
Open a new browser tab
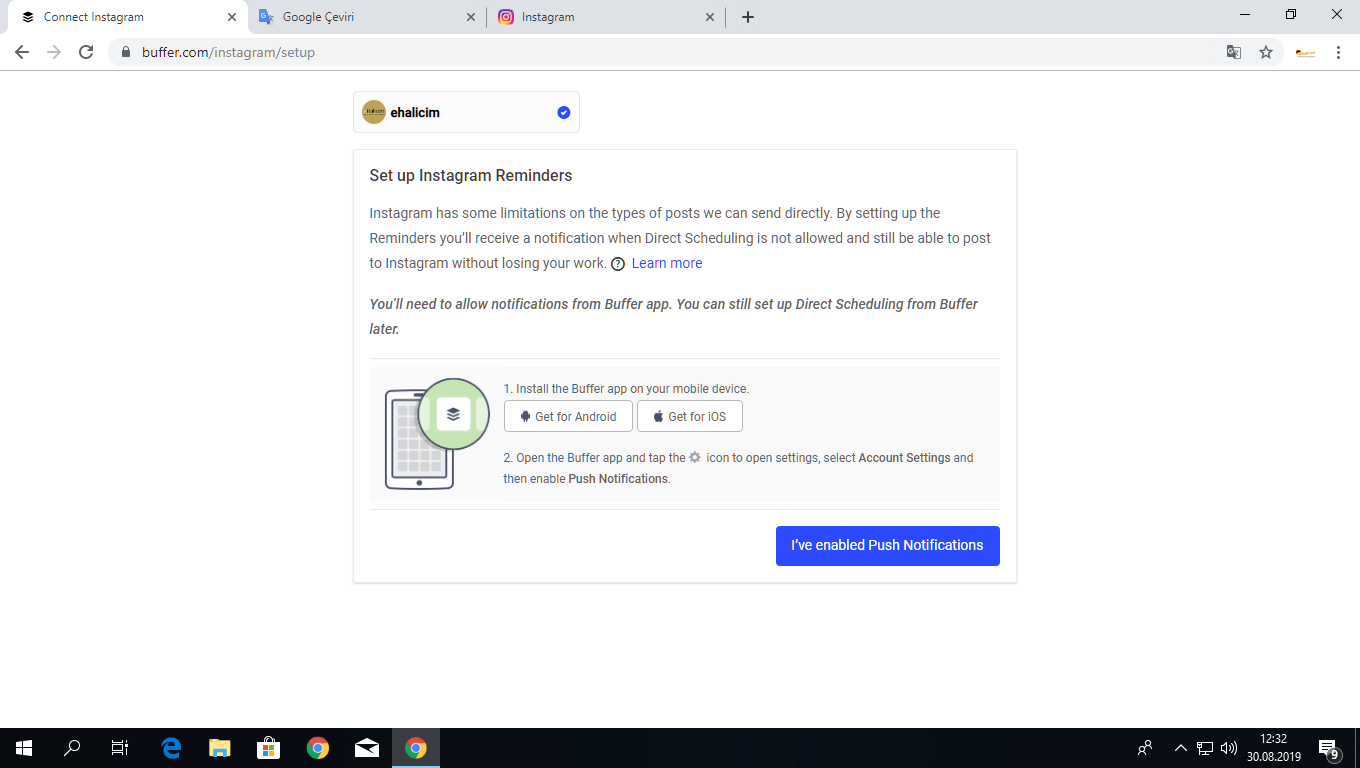[x=747, y=17]
